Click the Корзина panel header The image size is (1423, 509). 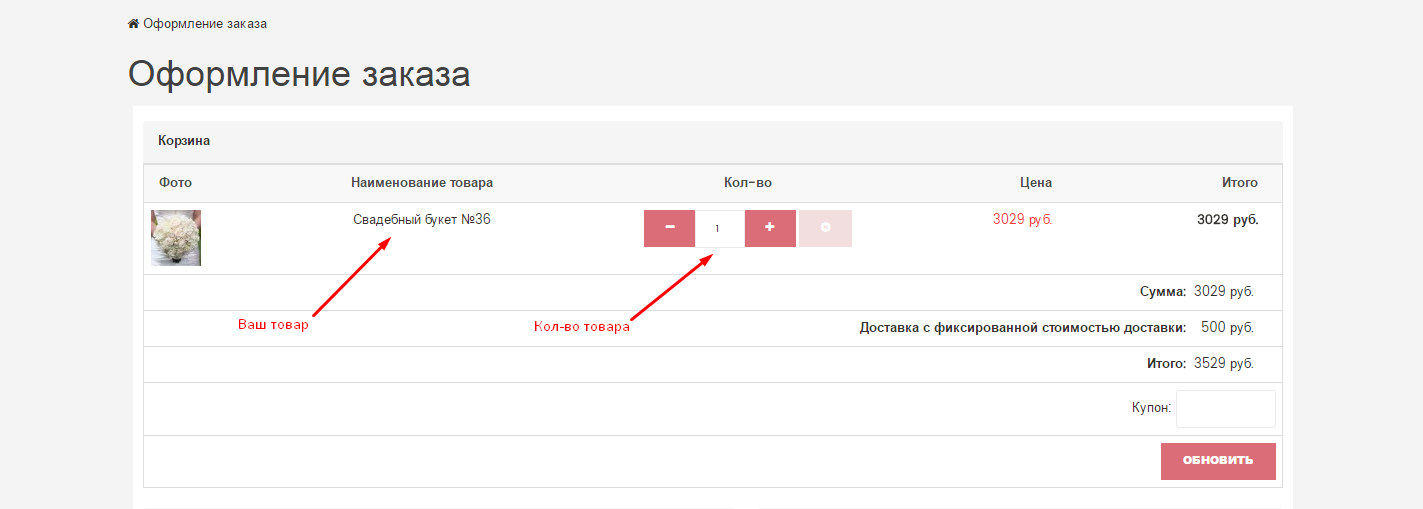pos(184,141)
